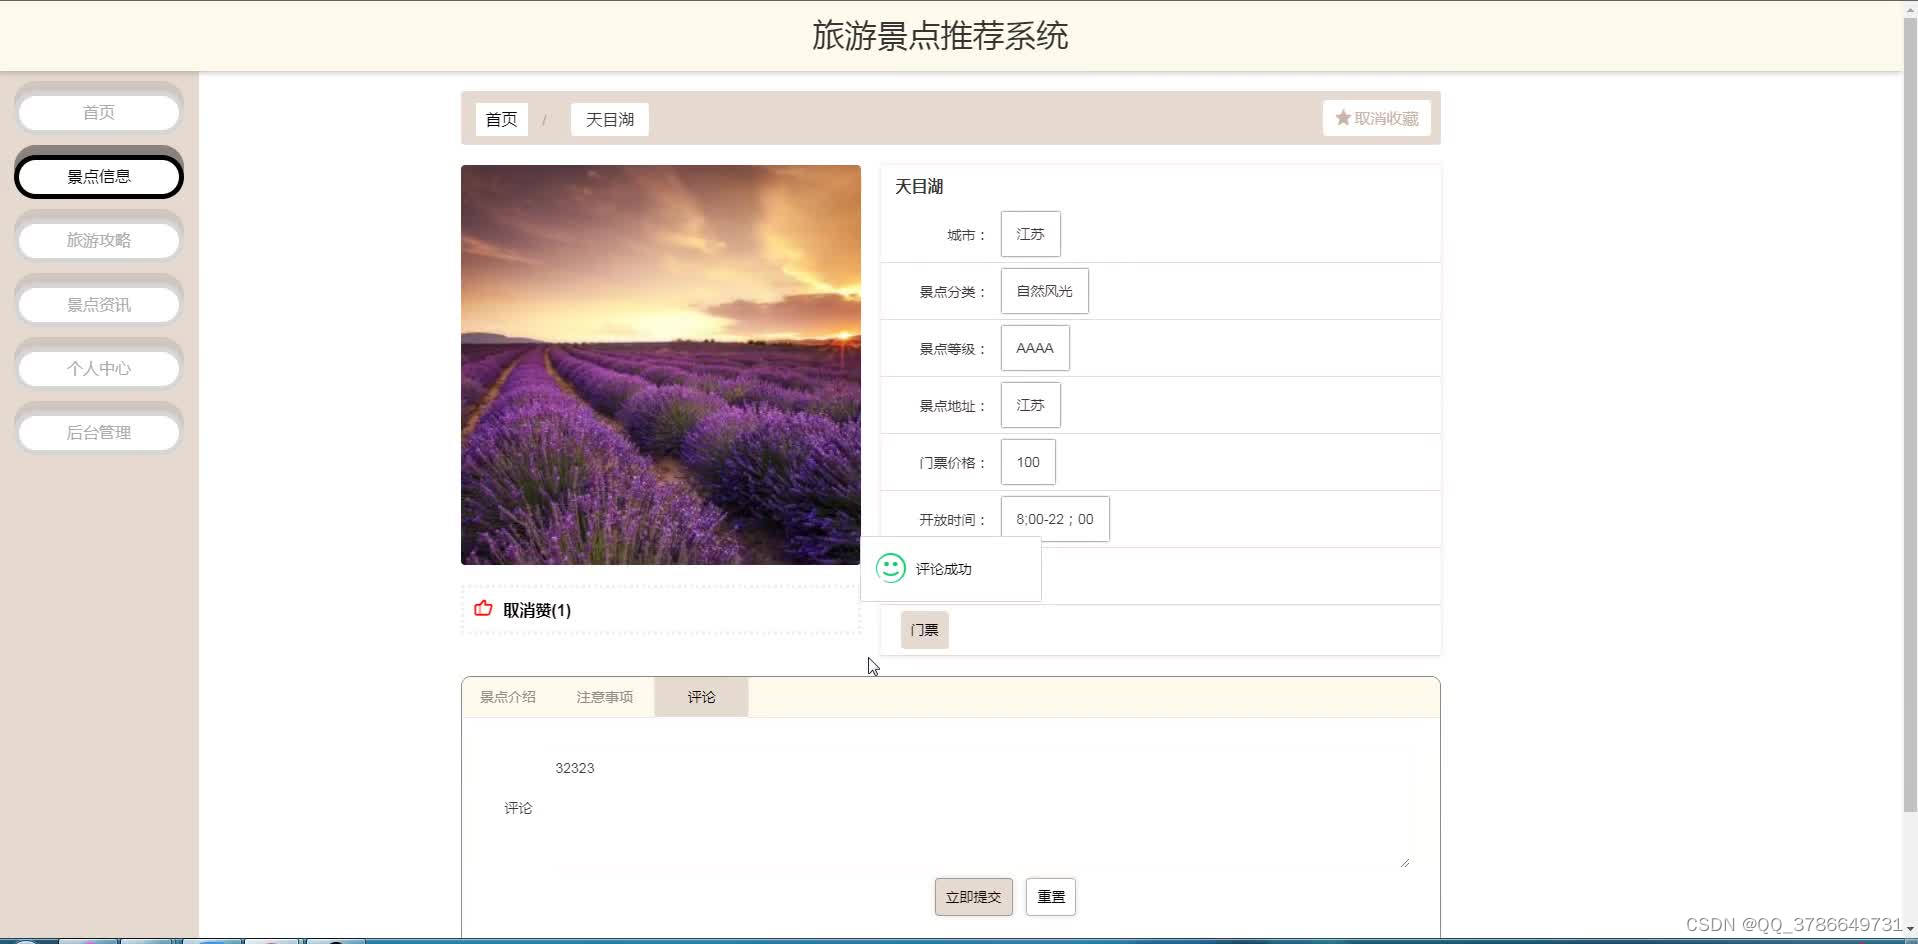
Task: Go to 景点资讯 in the sidebar
Action: coord(99,305)
